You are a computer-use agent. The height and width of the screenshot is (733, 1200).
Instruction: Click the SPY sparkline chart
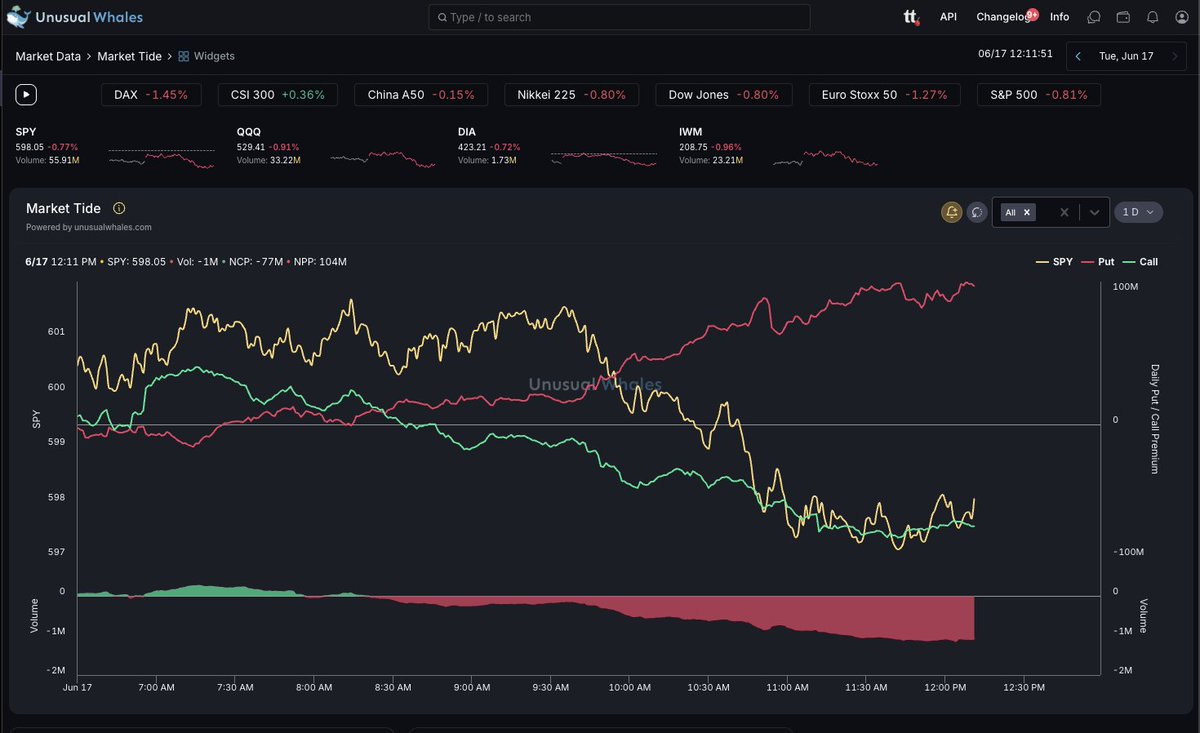(161, 157)
